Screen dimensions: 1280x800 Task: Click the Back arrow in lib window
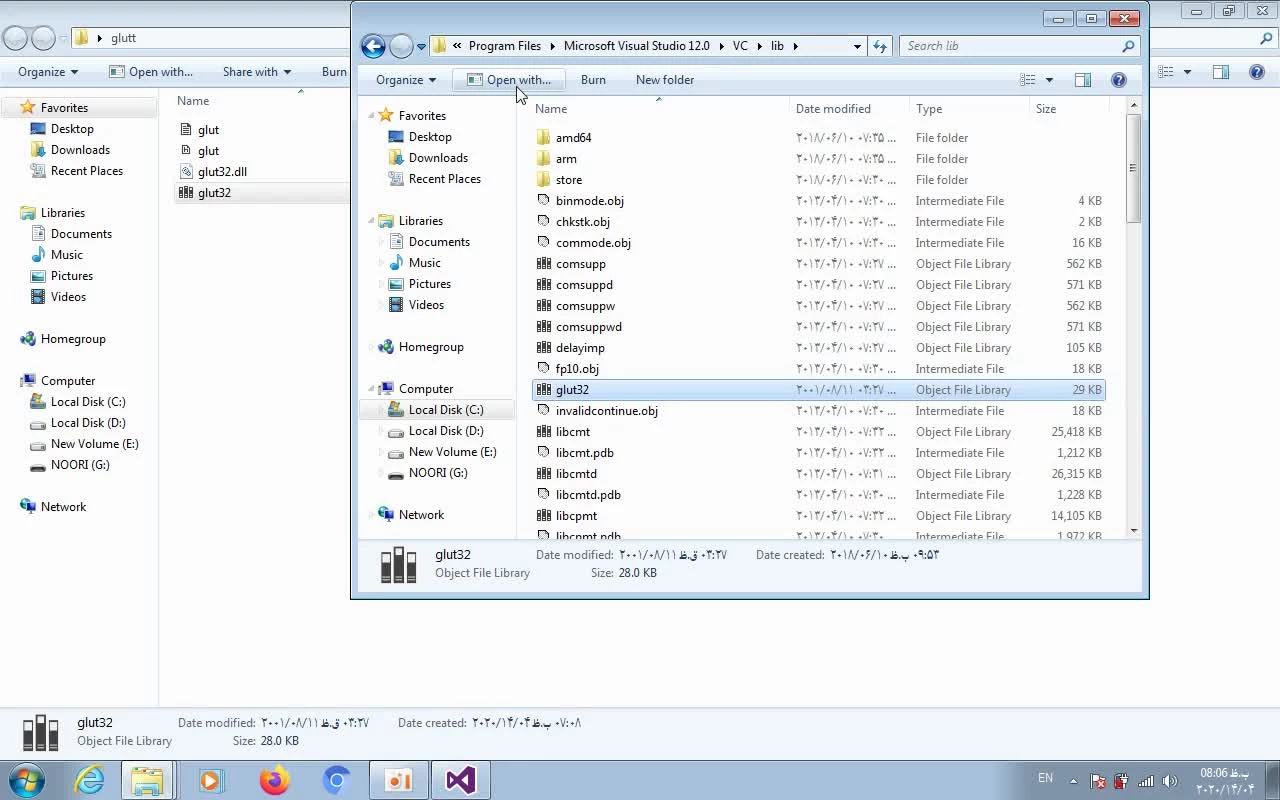point(373,46)
